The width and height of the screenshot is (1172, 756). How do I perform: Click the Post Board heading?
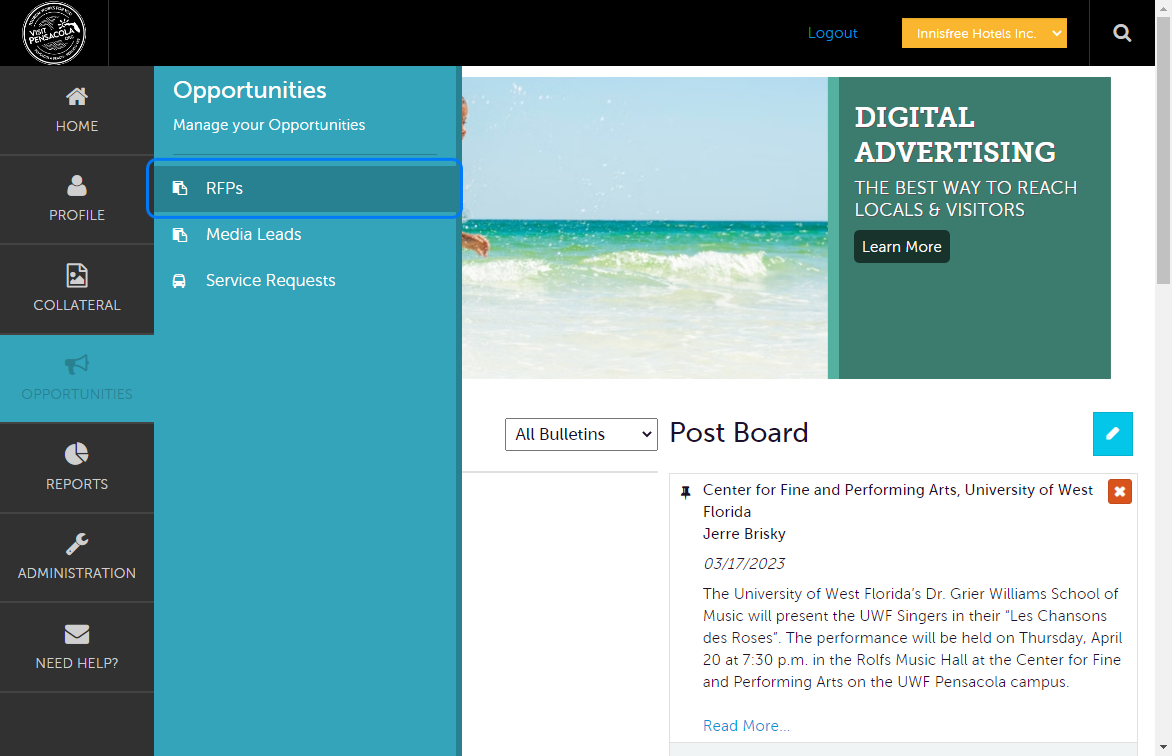(738, 433)
